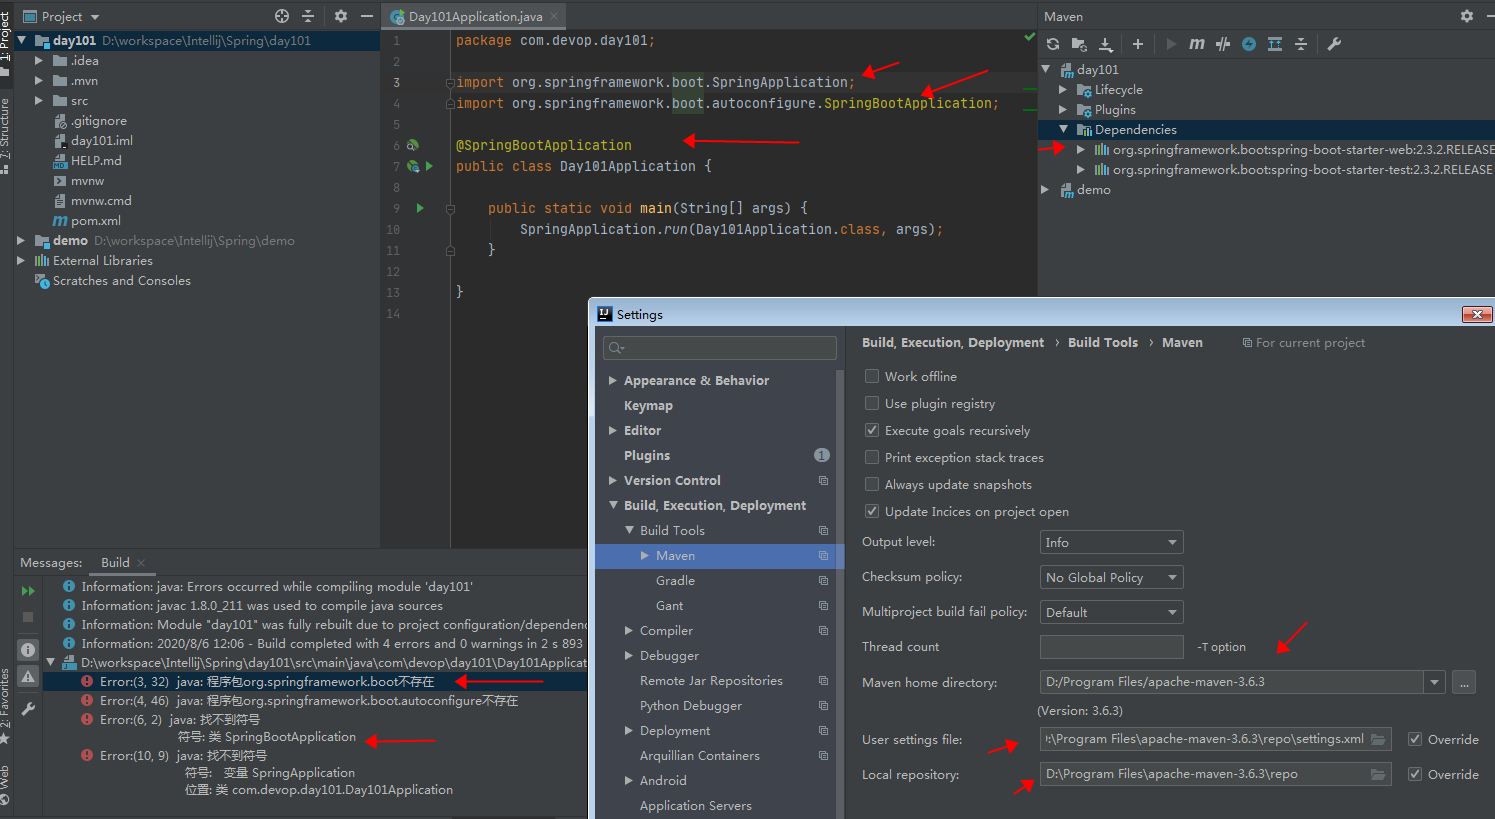Toggle information messages filter icon

pos(28,650)
